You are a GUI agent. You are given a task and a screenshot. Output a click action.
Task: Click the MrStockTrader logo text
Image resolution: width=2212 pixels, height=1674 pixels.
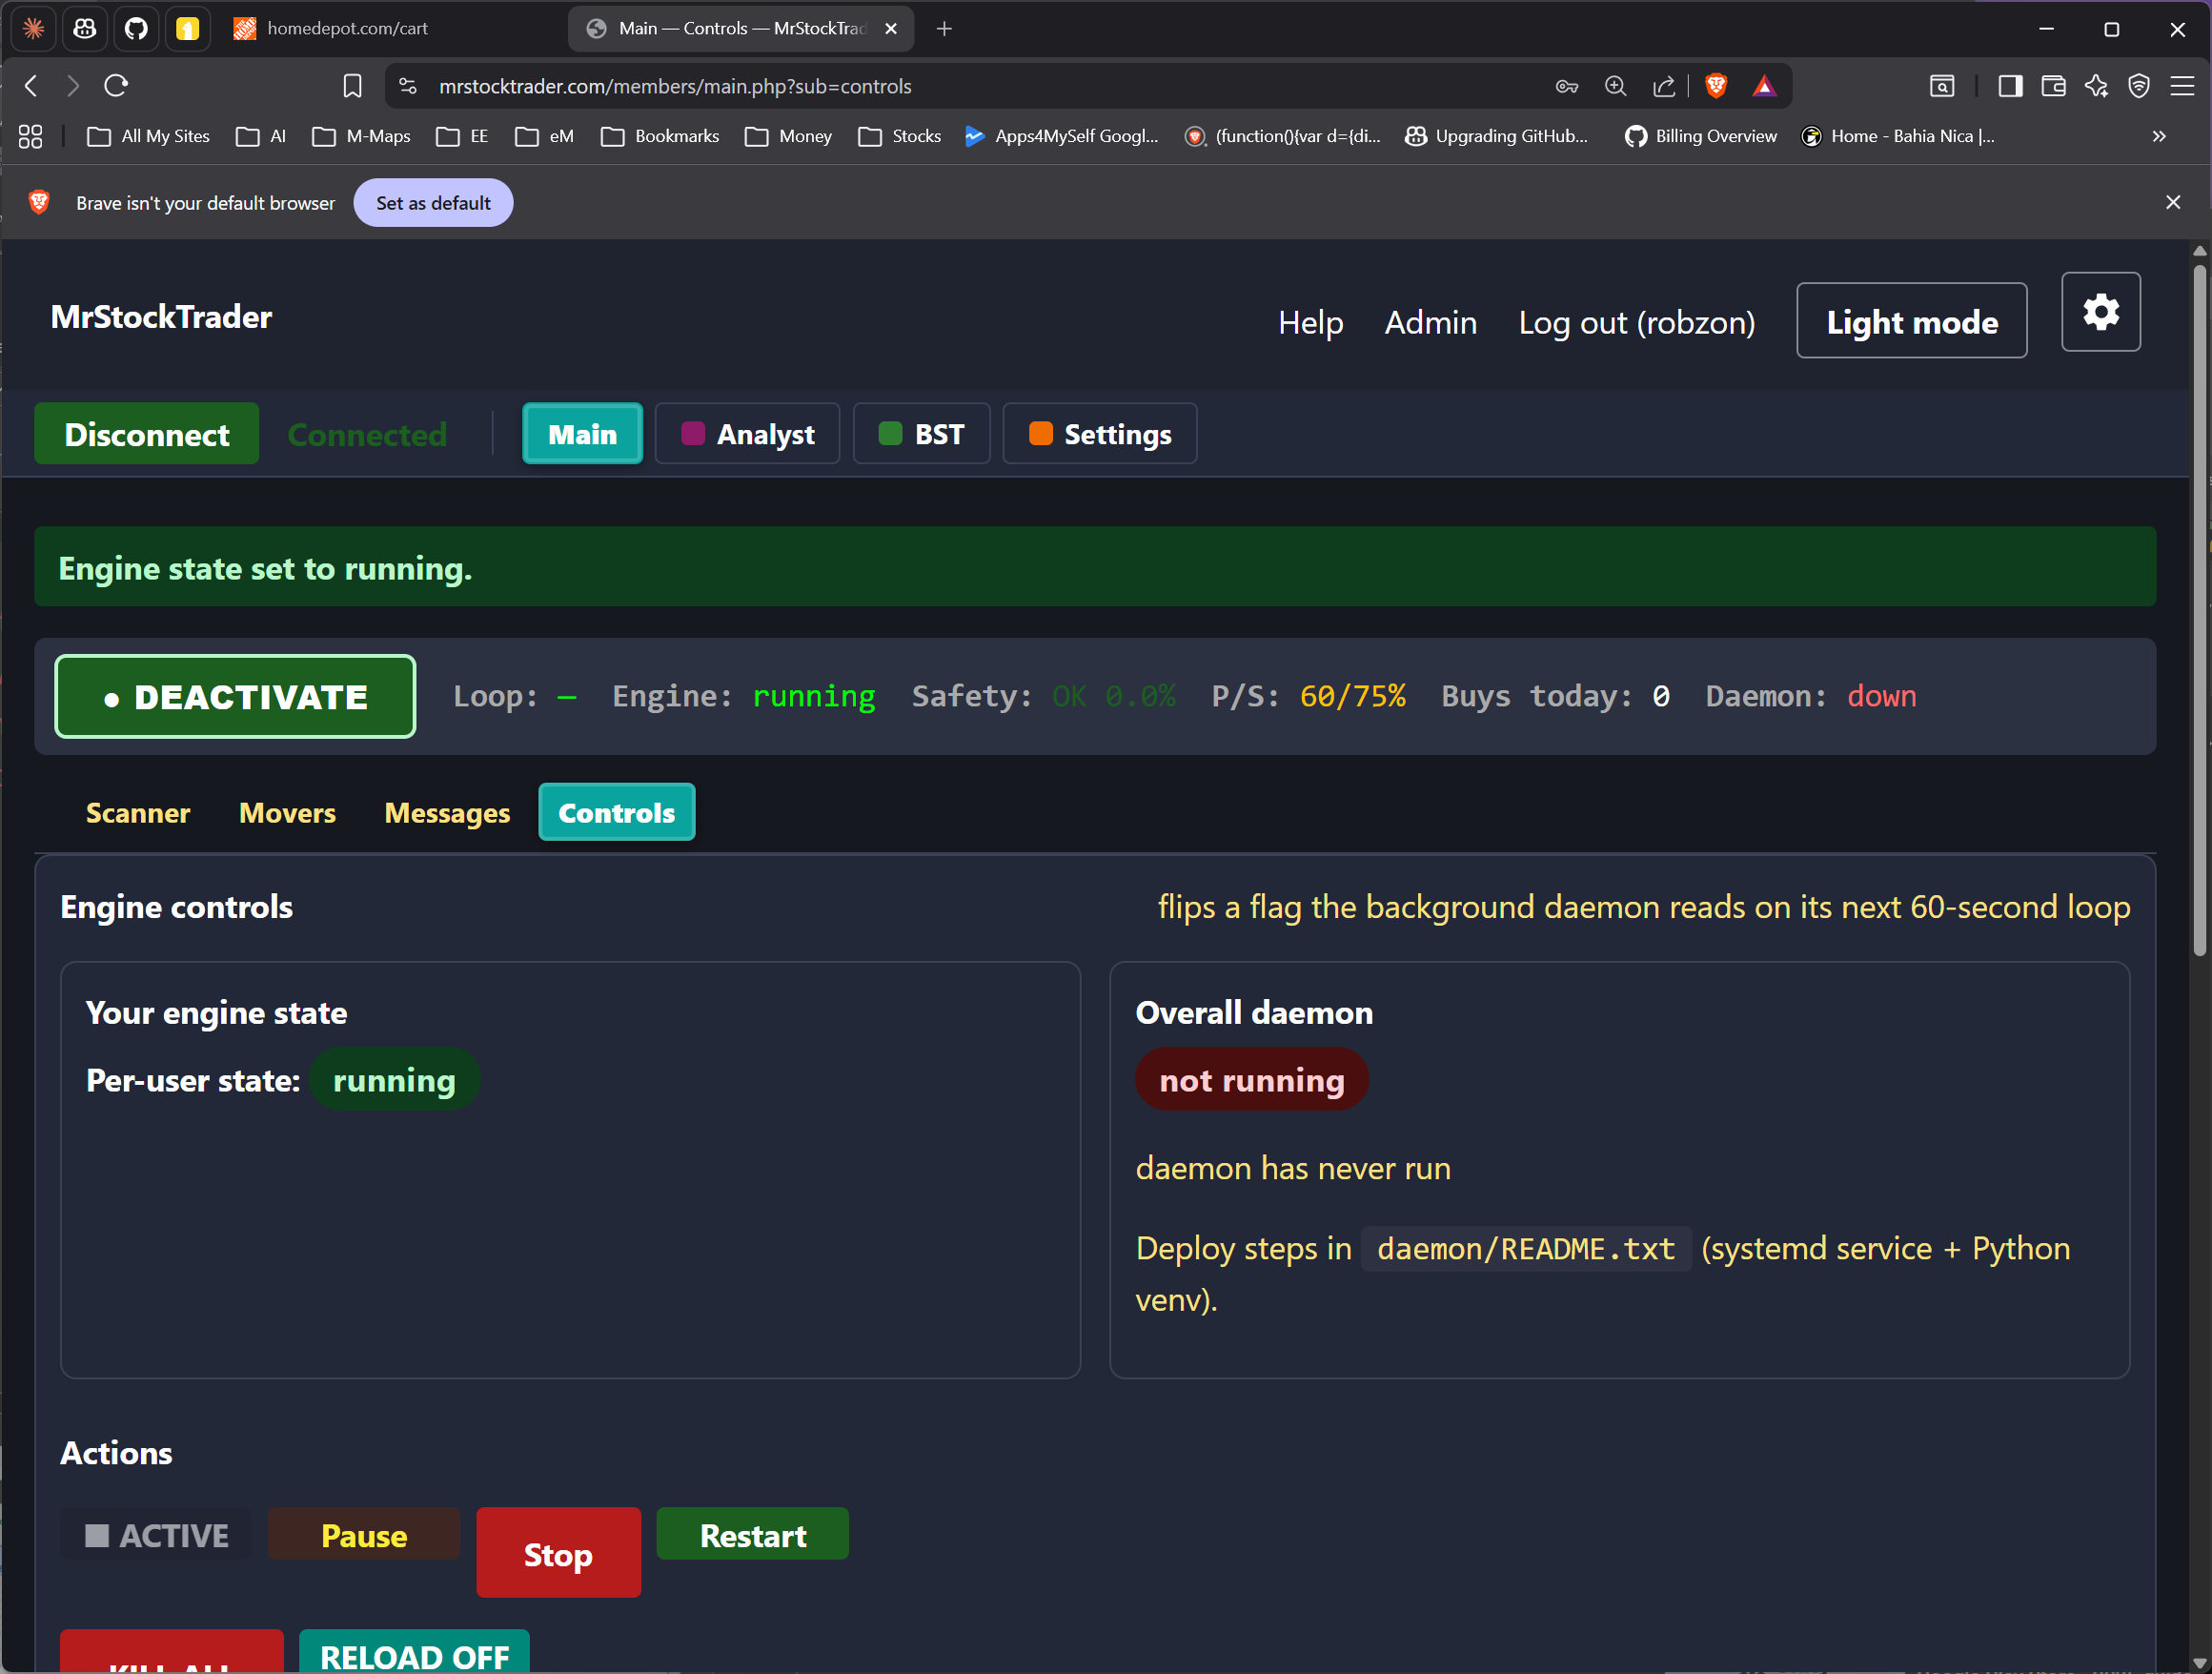(161, 316)
